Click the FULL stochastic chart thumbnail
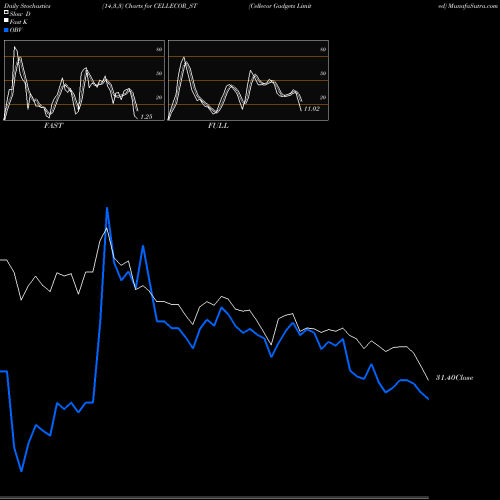This screenshot has width=500, height=500. pos(248,80)
